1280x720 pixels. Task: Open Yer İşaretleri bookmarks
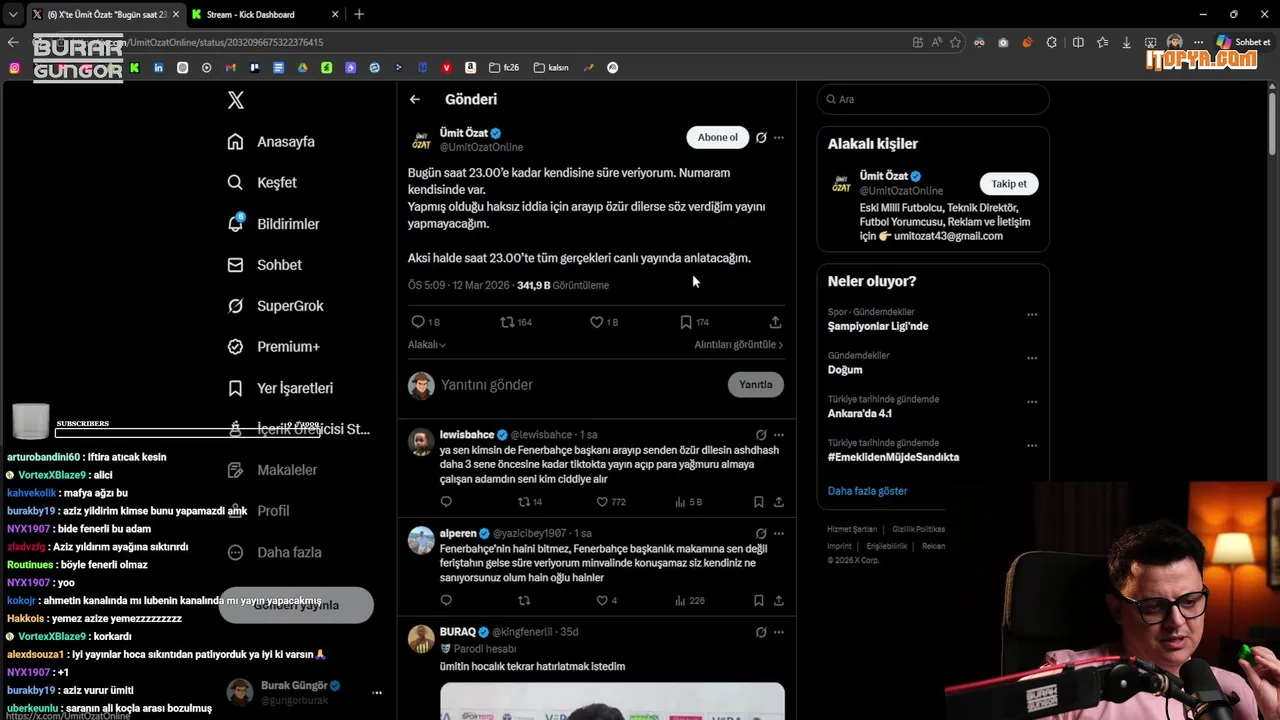pyautogui.click(x=280, y=388)
